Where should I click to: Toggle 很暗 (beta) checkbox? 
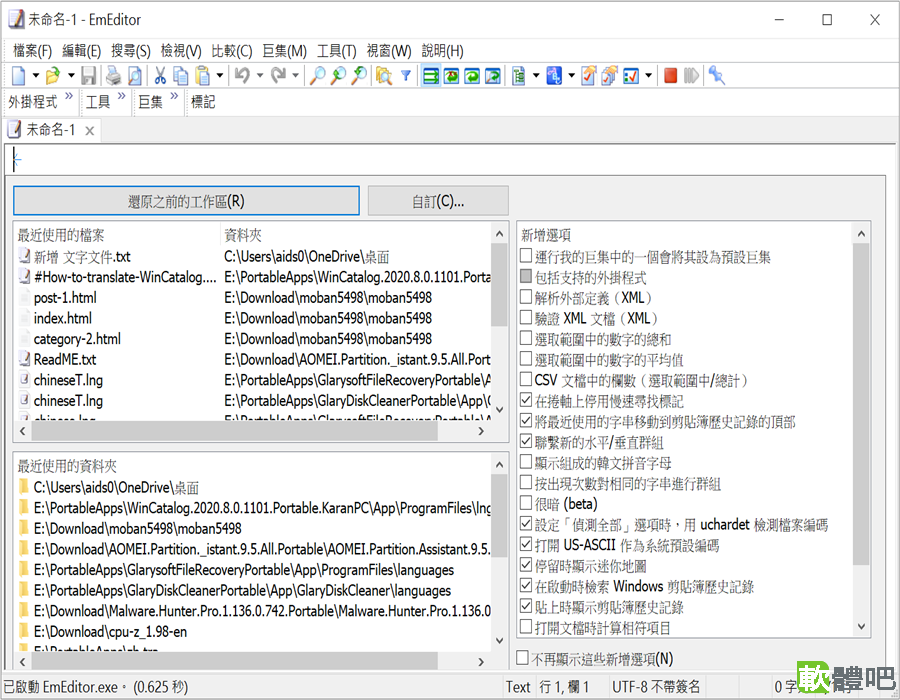[x=526, y=503]
